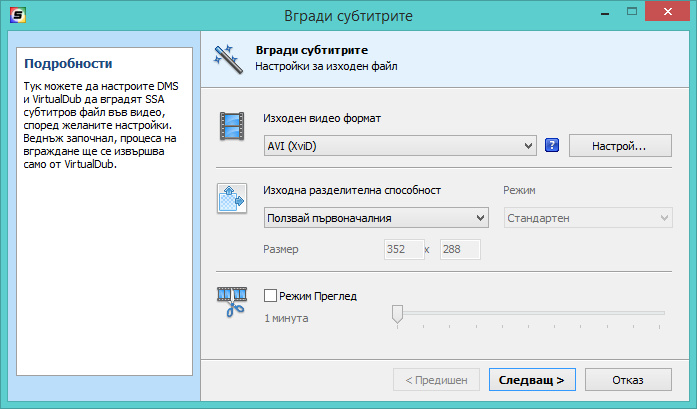Click the < Предишен button
This screenshot has height=409, width=697.
pyautogui.click(x=436, y=380)
